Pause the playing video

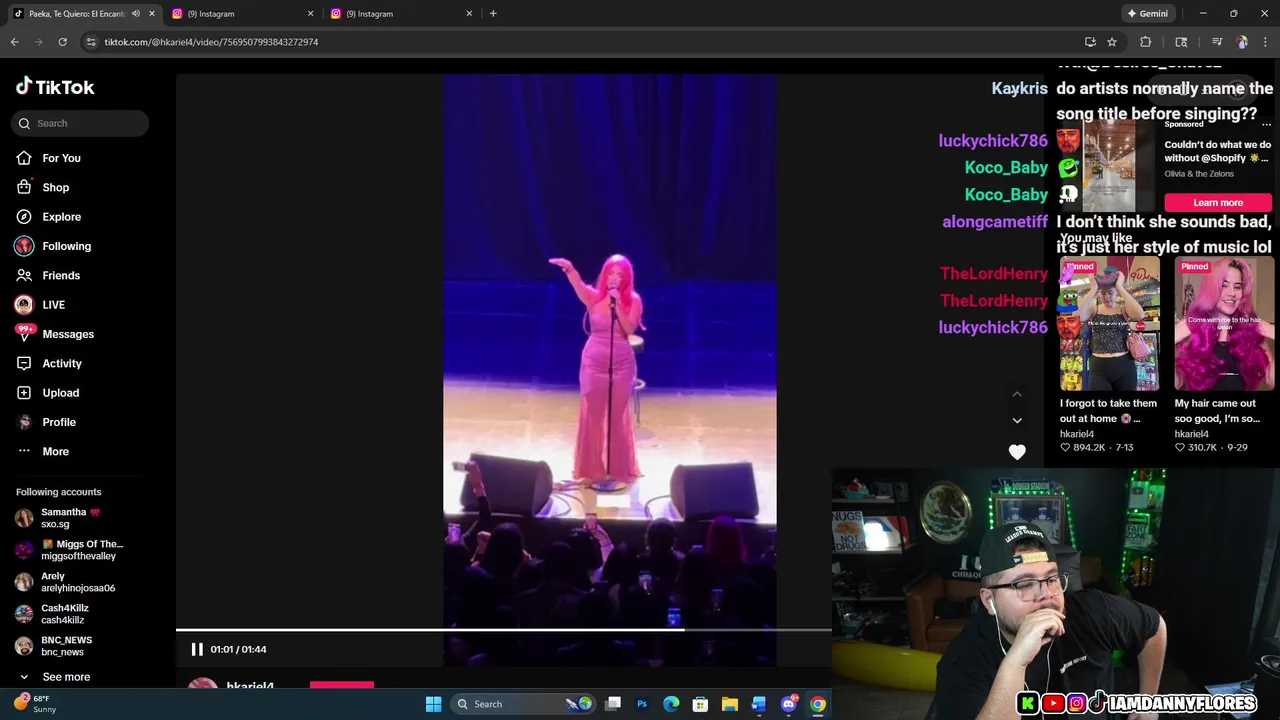tap(197, 649)
